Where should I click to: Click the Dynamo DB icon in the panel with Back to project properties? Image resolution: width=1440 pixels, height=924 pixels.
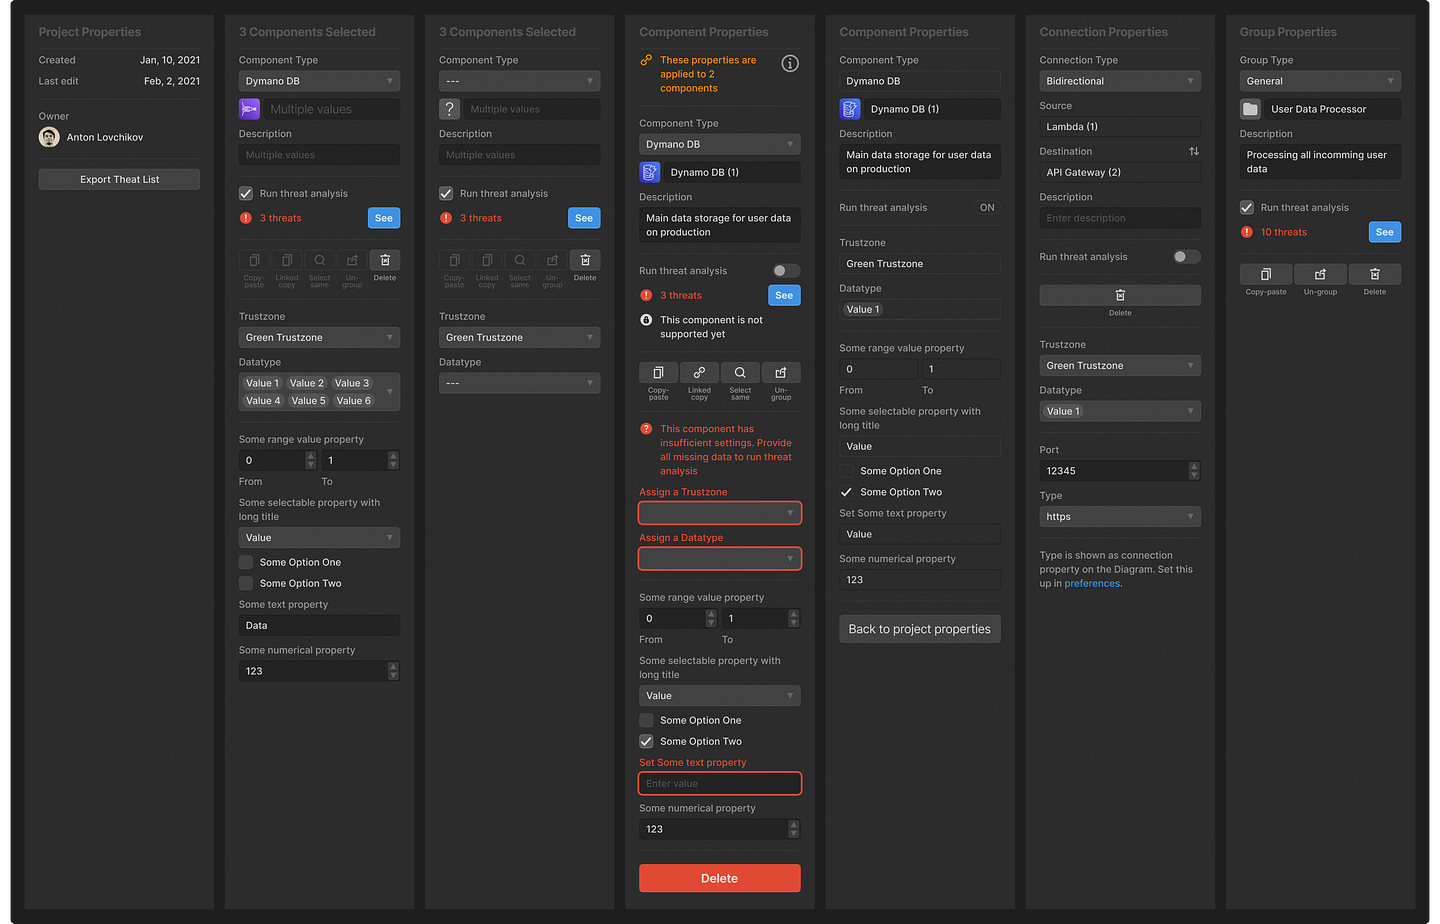850,109
